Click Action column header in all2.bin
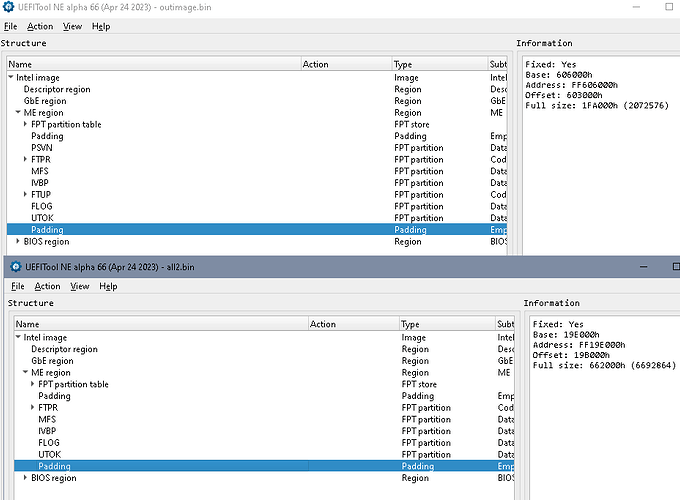680x500 pixels. coord(354,324)
